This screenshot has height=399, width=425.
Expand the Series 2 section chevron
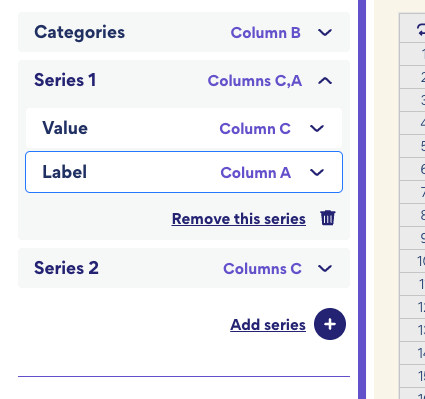tap(325, 268)
